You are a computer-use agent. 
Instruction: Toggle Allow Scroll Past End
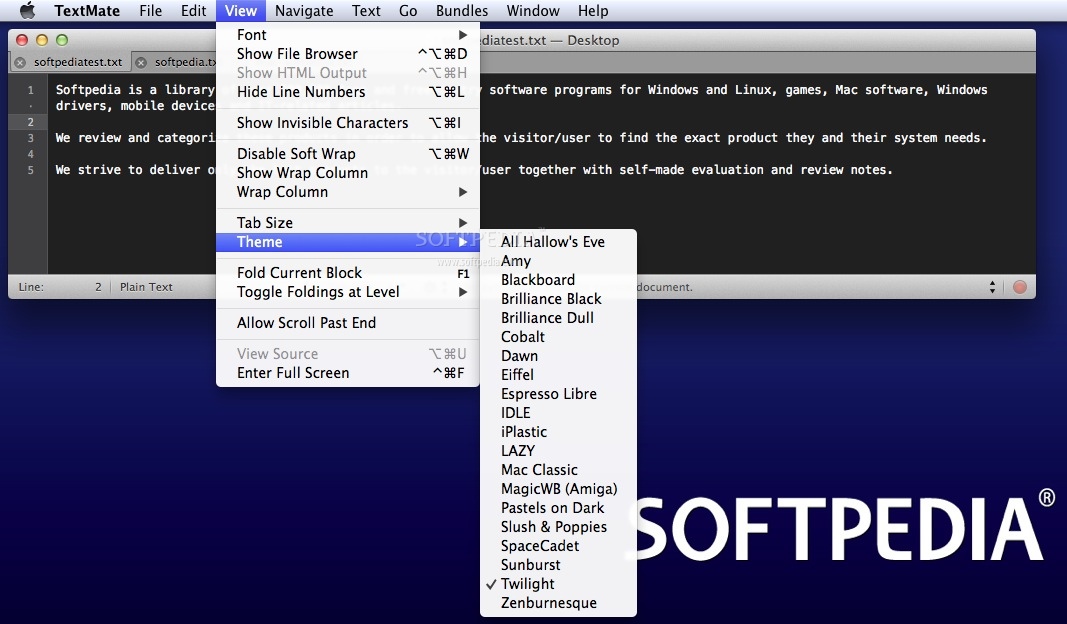348,323
